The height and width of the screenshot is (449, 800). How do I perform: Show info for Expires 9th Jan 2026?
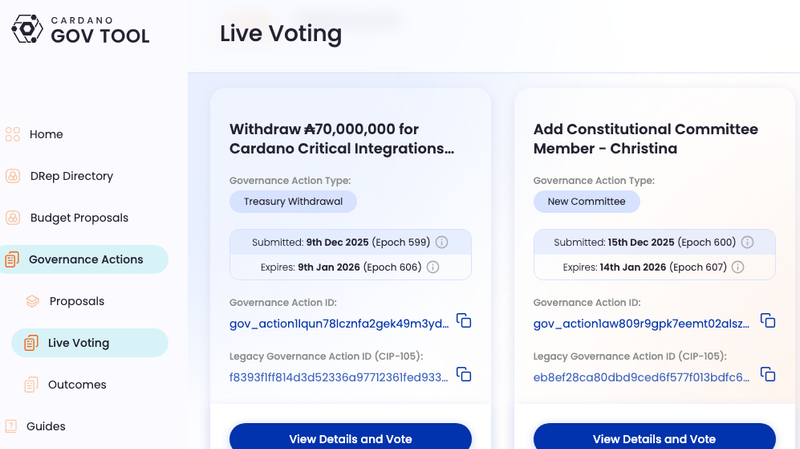[433, 267]
